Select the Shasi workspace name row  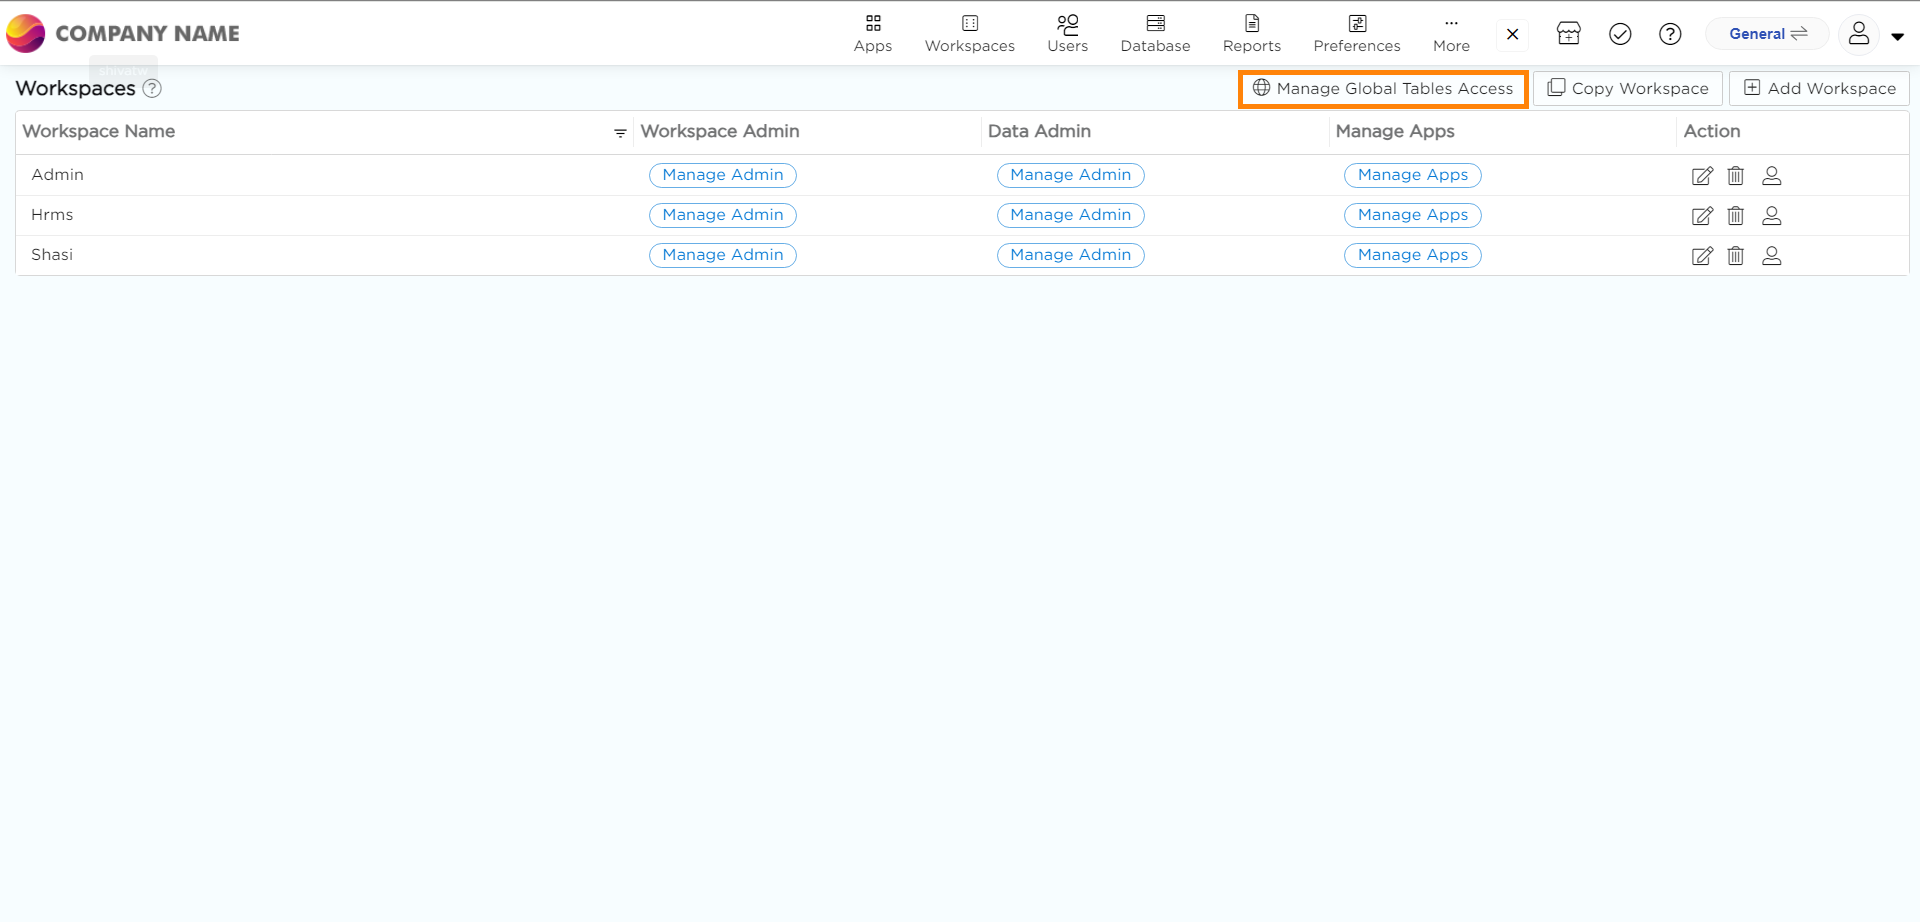pos(52,255)
